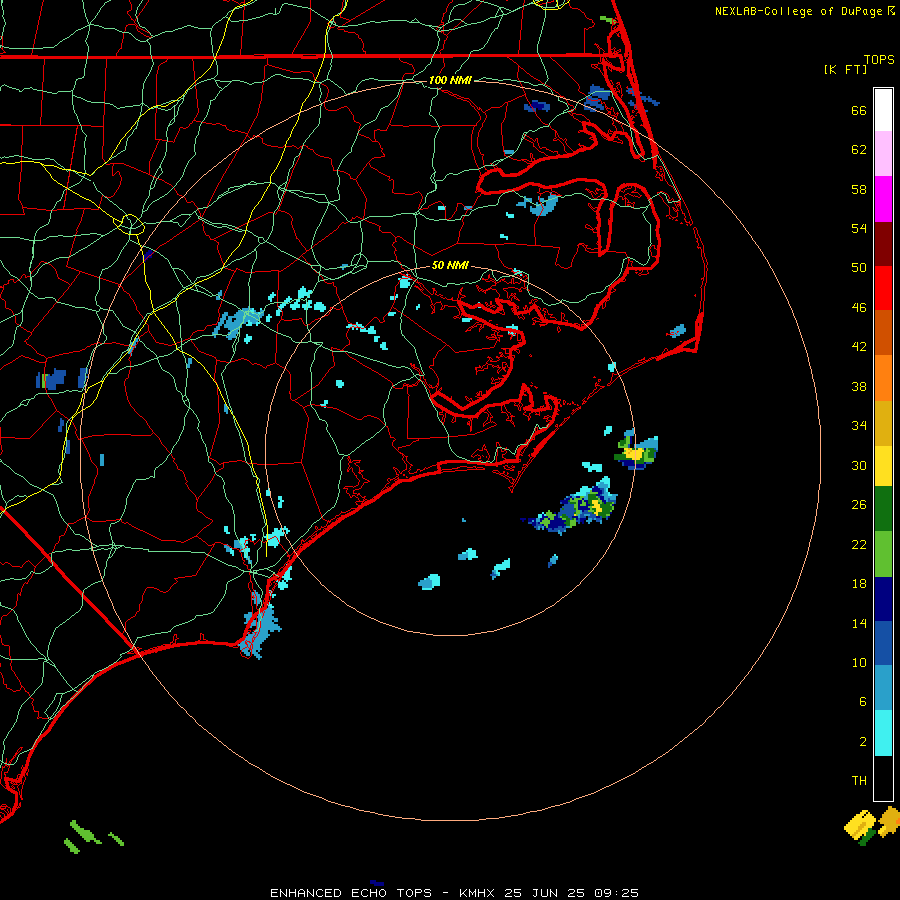900x900 pixels.
Task: Click the "KMHX" station identifier
Action: [479, 893]
